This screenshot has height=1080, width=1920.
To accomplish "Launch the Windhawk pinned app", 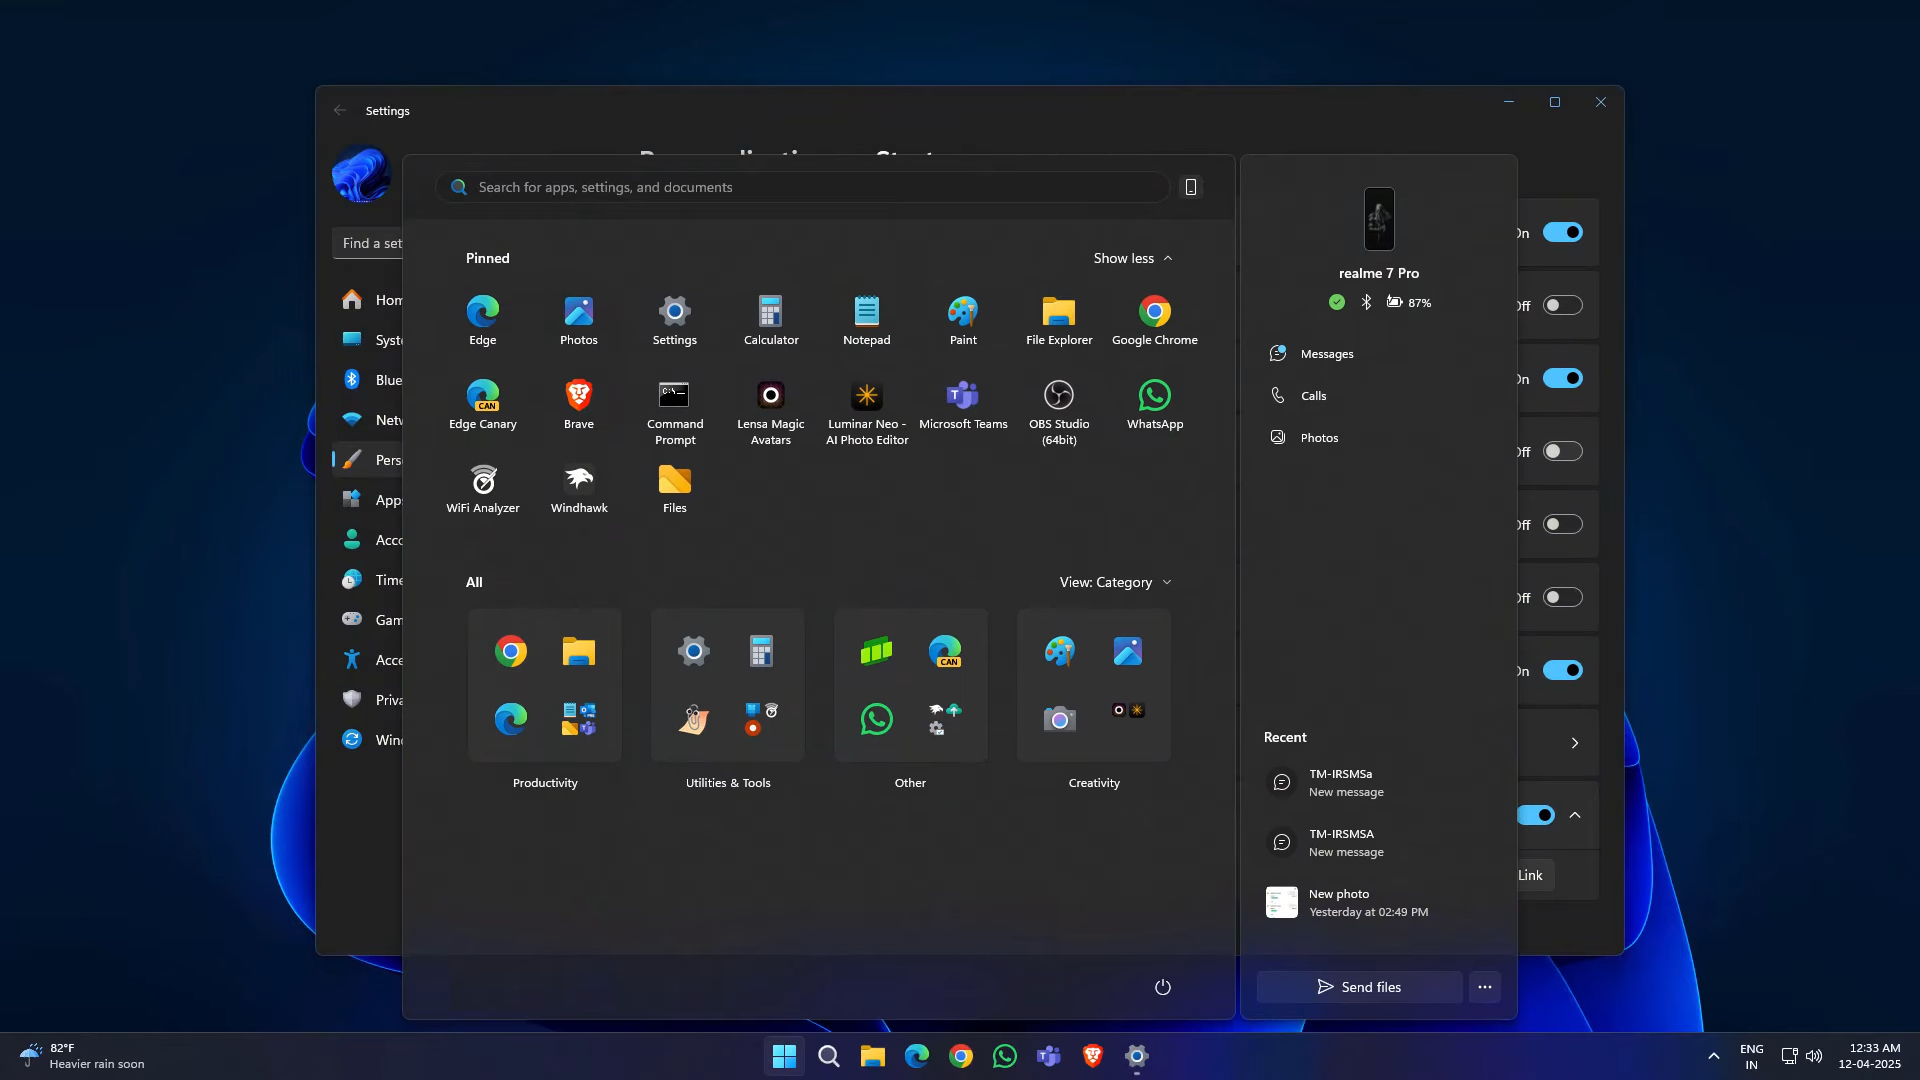I will (x=578, y=481).
